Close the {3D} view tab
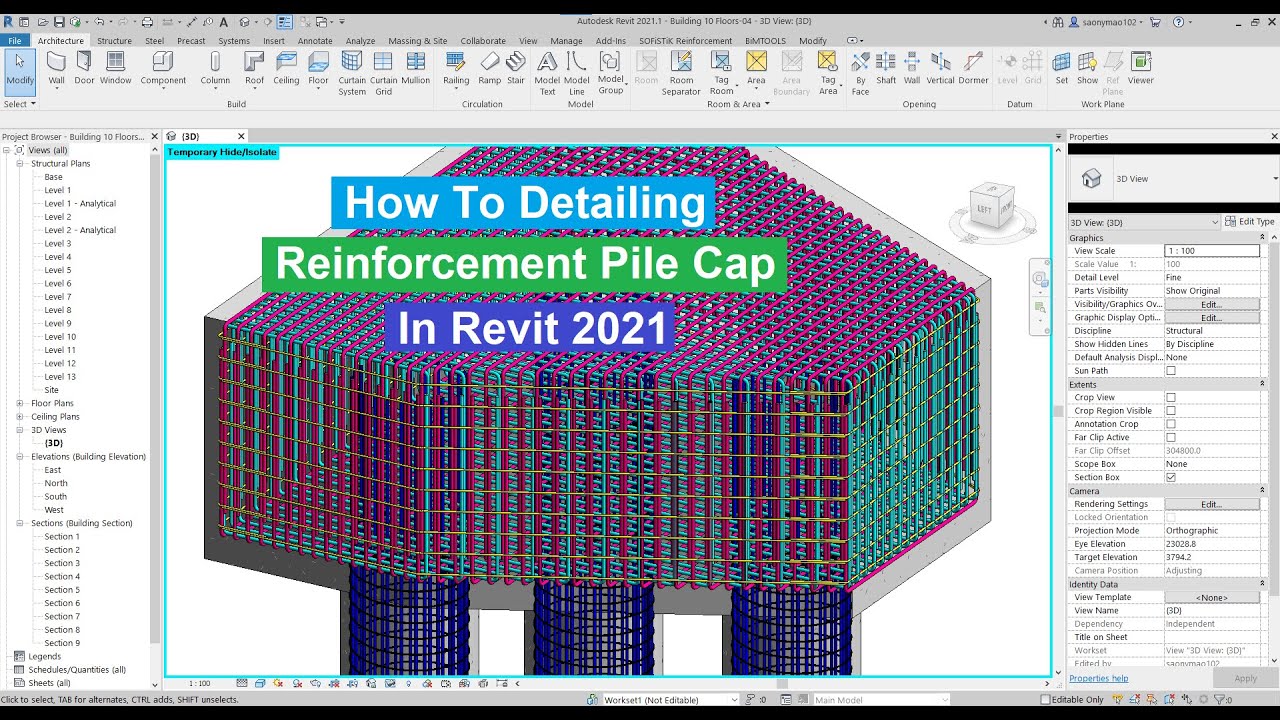 [x=241, y=136]
